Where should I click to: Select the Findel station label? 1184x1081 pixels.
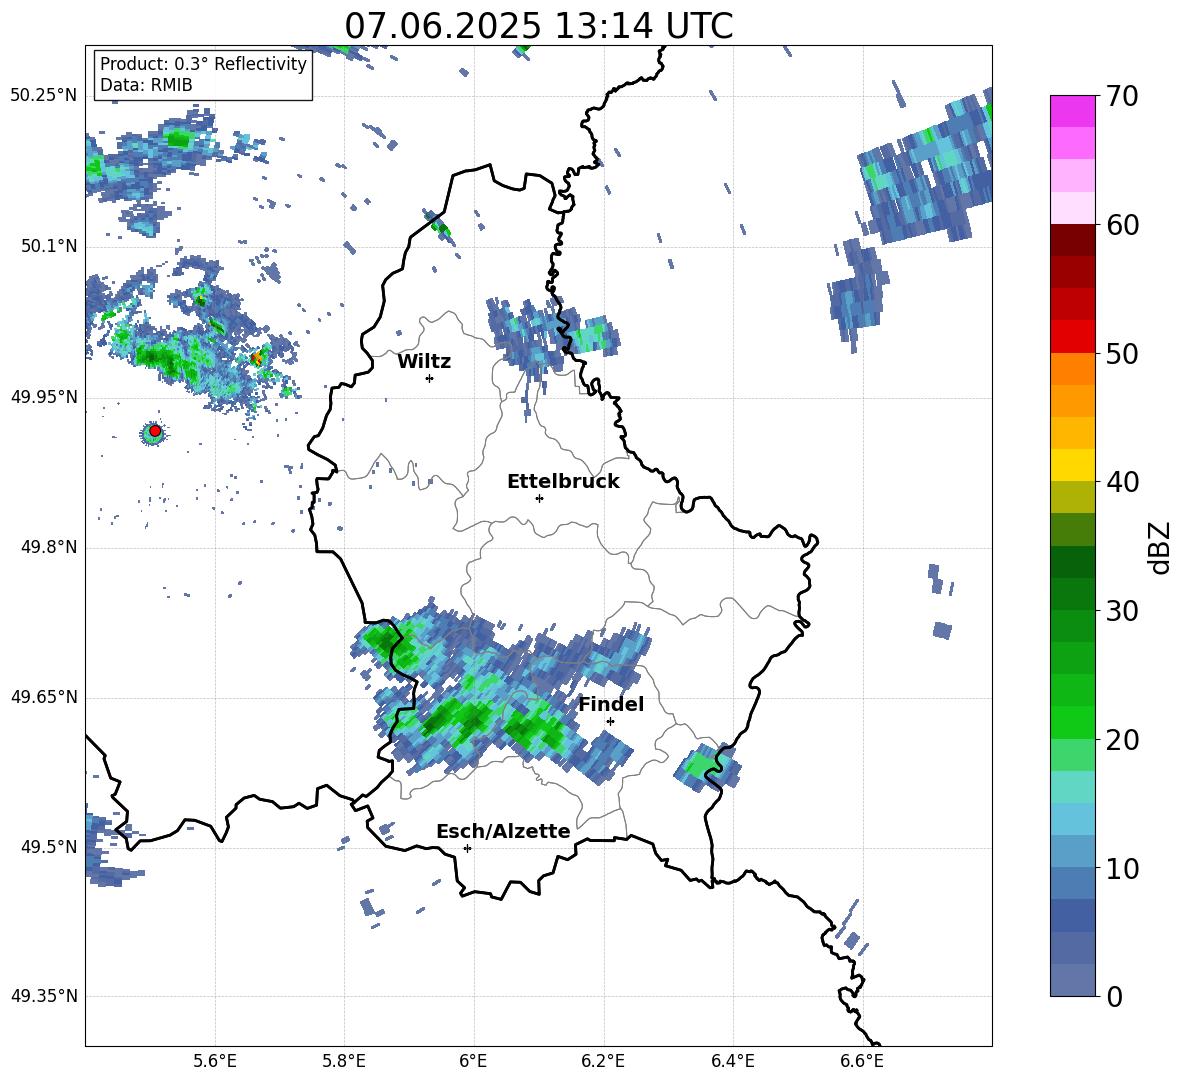click(611, 704)
